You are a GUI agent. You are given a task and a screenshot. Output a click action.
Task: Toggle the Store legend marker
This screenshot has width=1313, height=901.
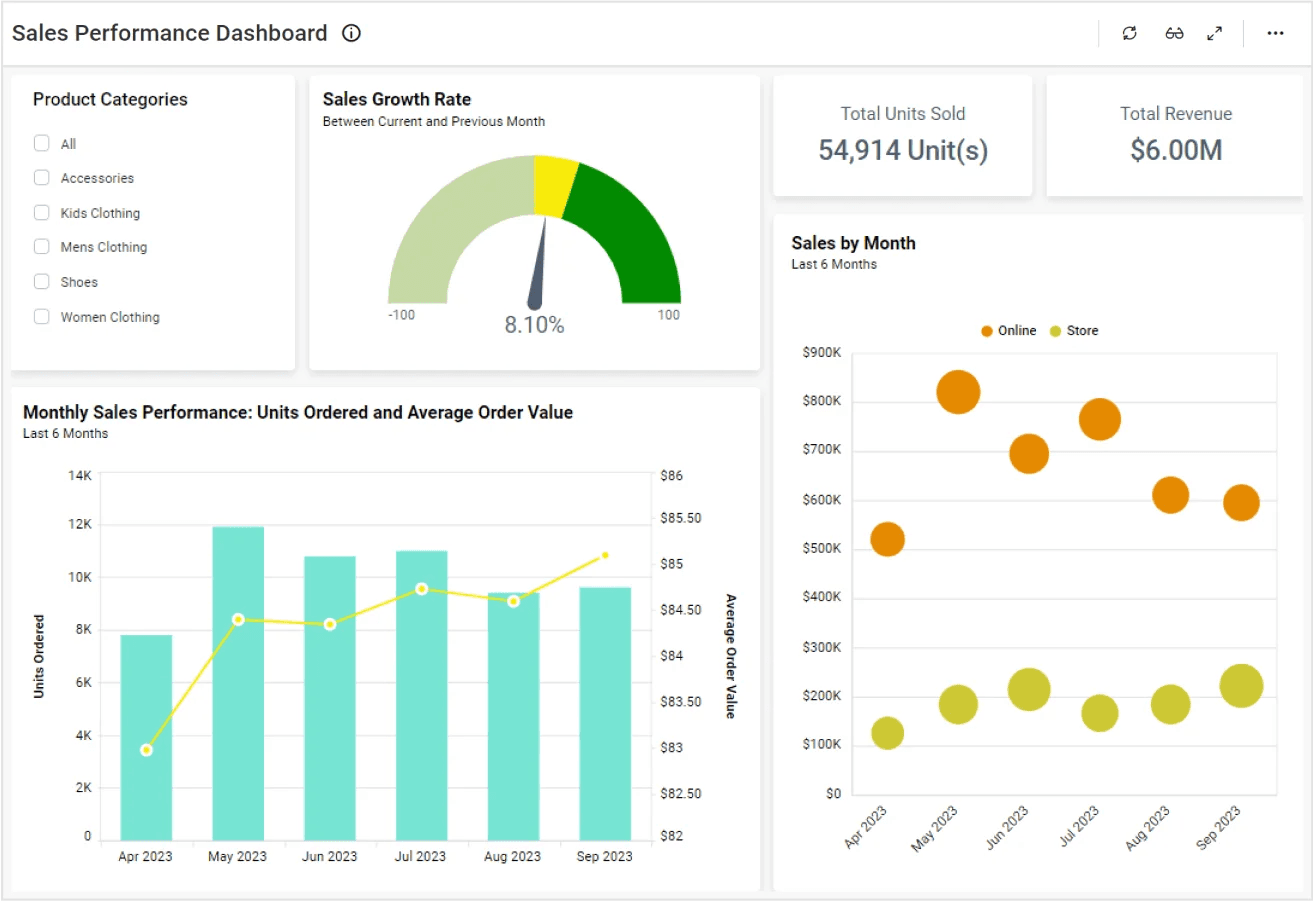1056,331
